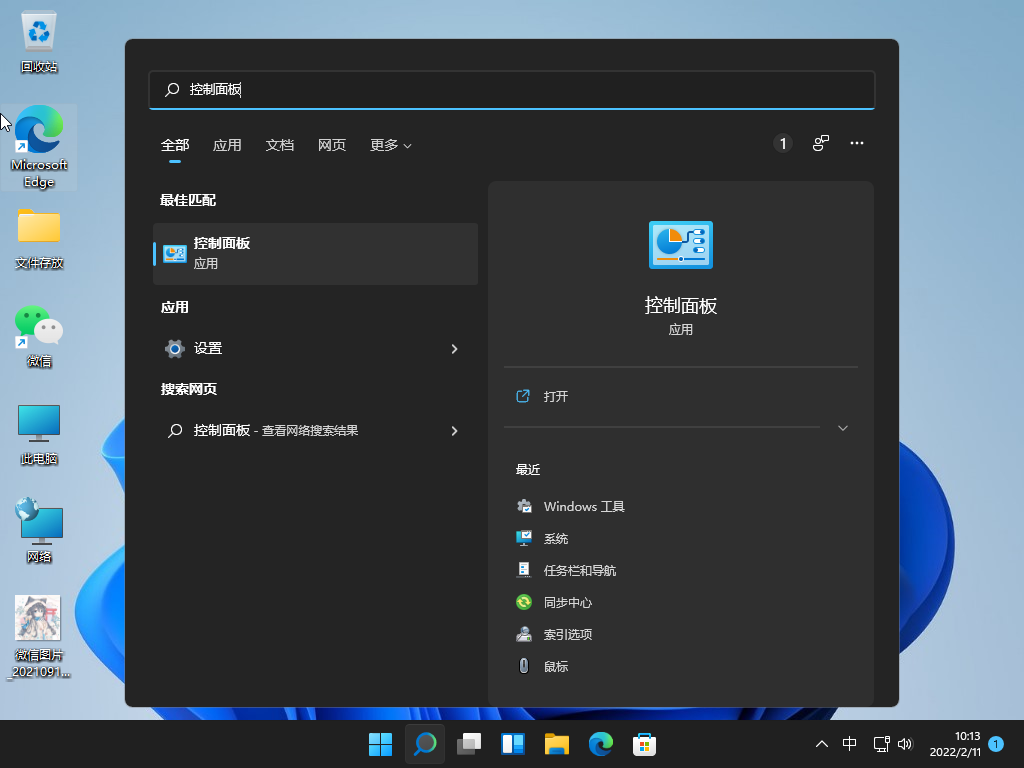Screen dimensions: 1024x768
Task: Open 任务栏和导航 from recent items
Action: [x=579, y=571]
